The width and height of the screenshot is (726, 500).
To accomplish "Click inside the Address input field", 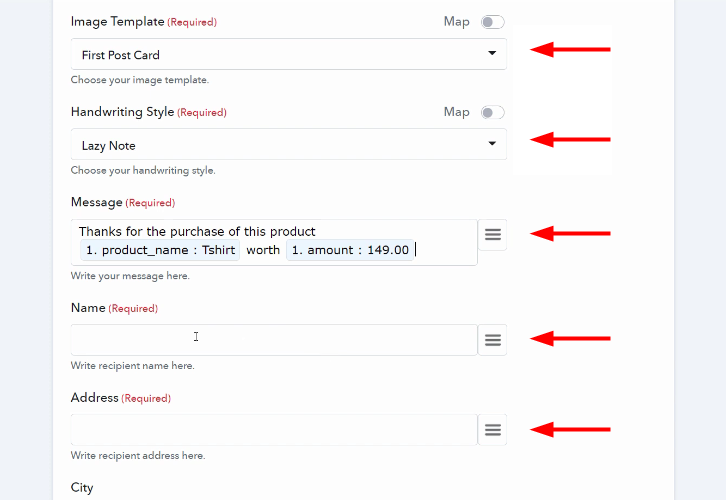I will click(274, 430).
